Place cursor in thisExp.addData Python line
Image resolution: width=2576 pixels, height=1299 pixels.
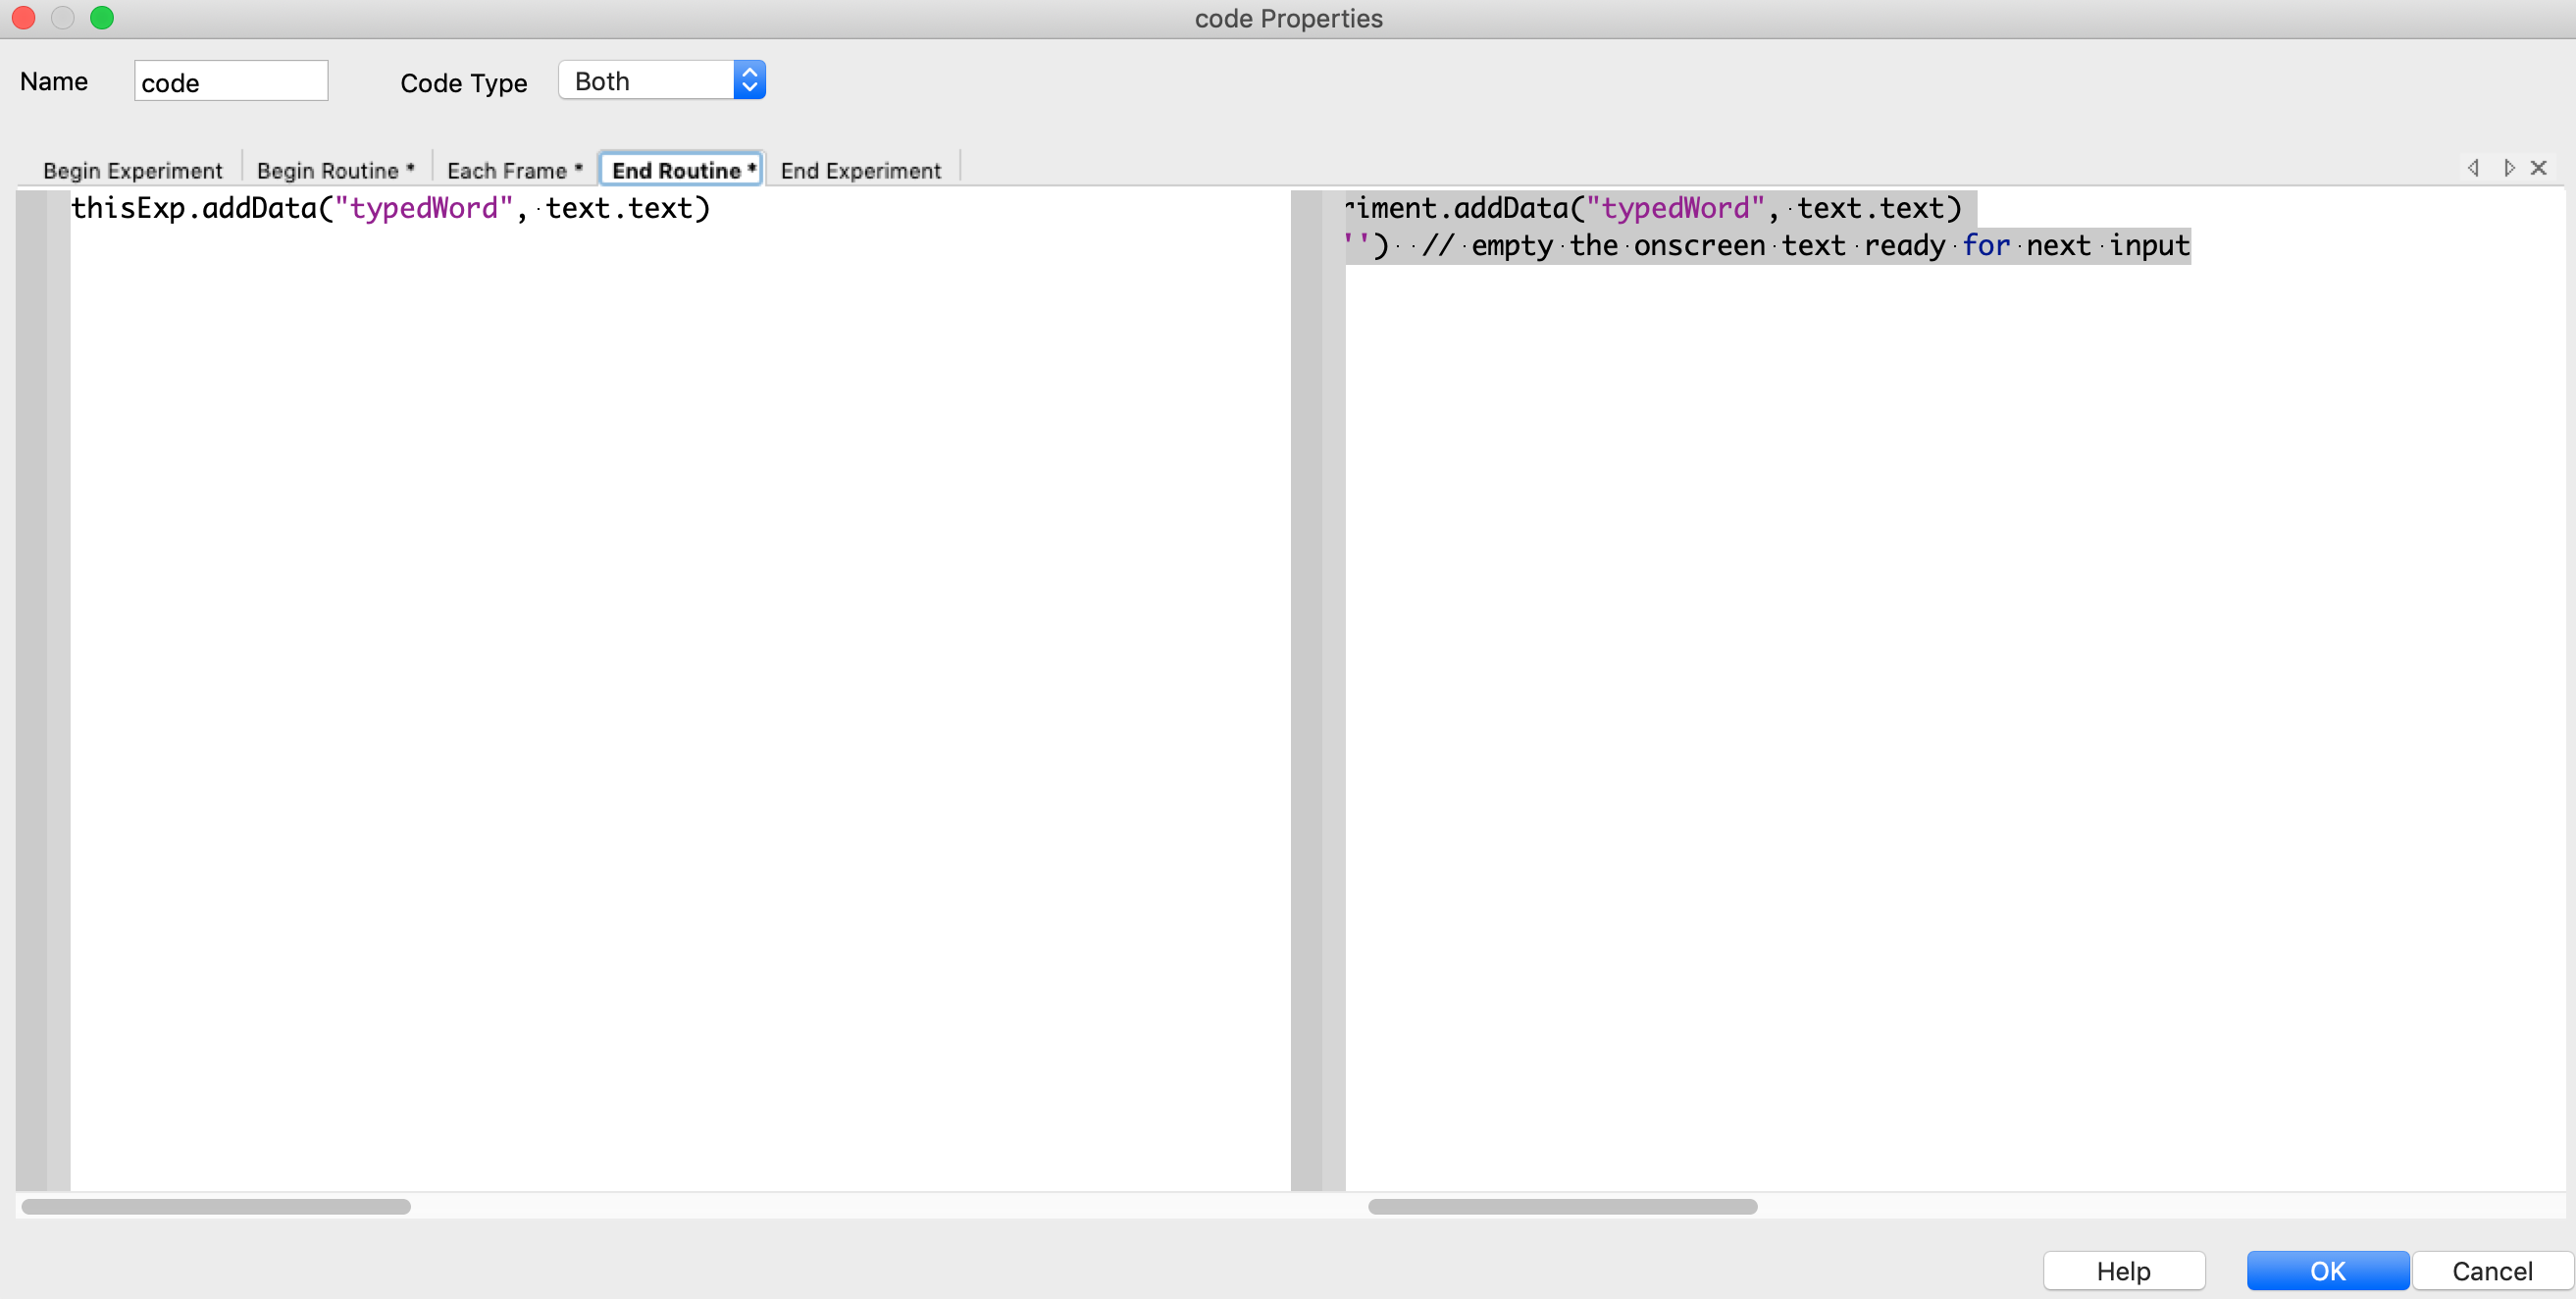(x=390, y=209)
